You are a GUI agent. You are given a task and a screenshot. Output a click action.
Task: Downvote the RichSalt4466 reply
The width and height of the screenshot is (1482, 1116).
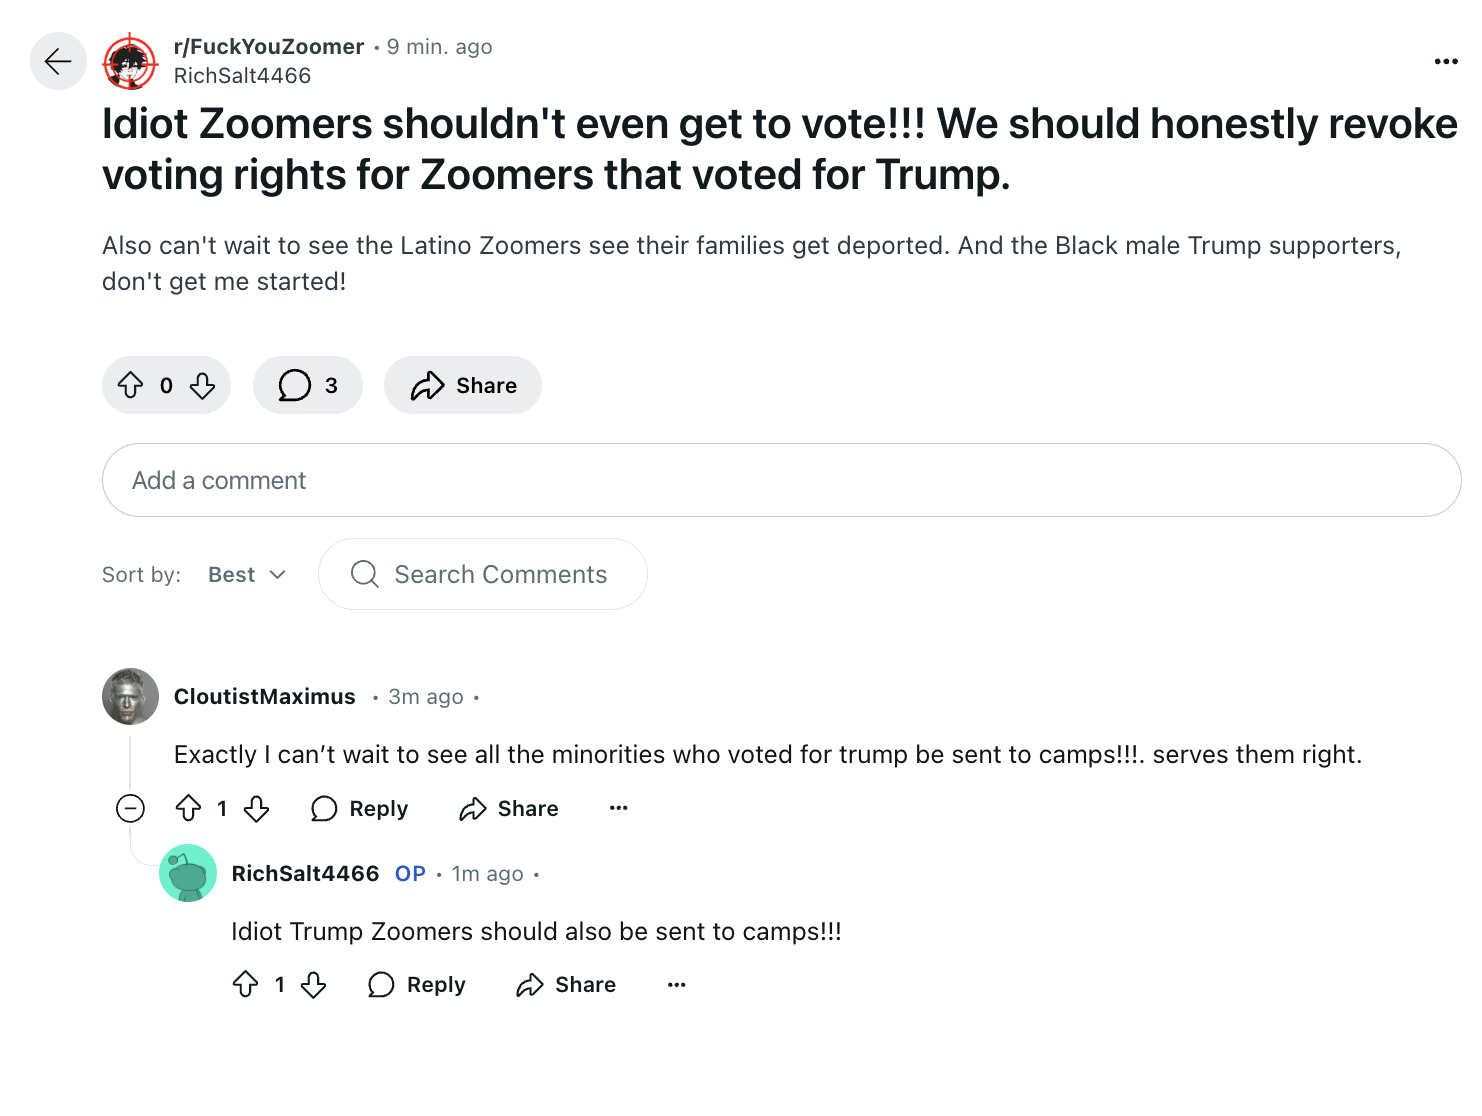(314, 985)
